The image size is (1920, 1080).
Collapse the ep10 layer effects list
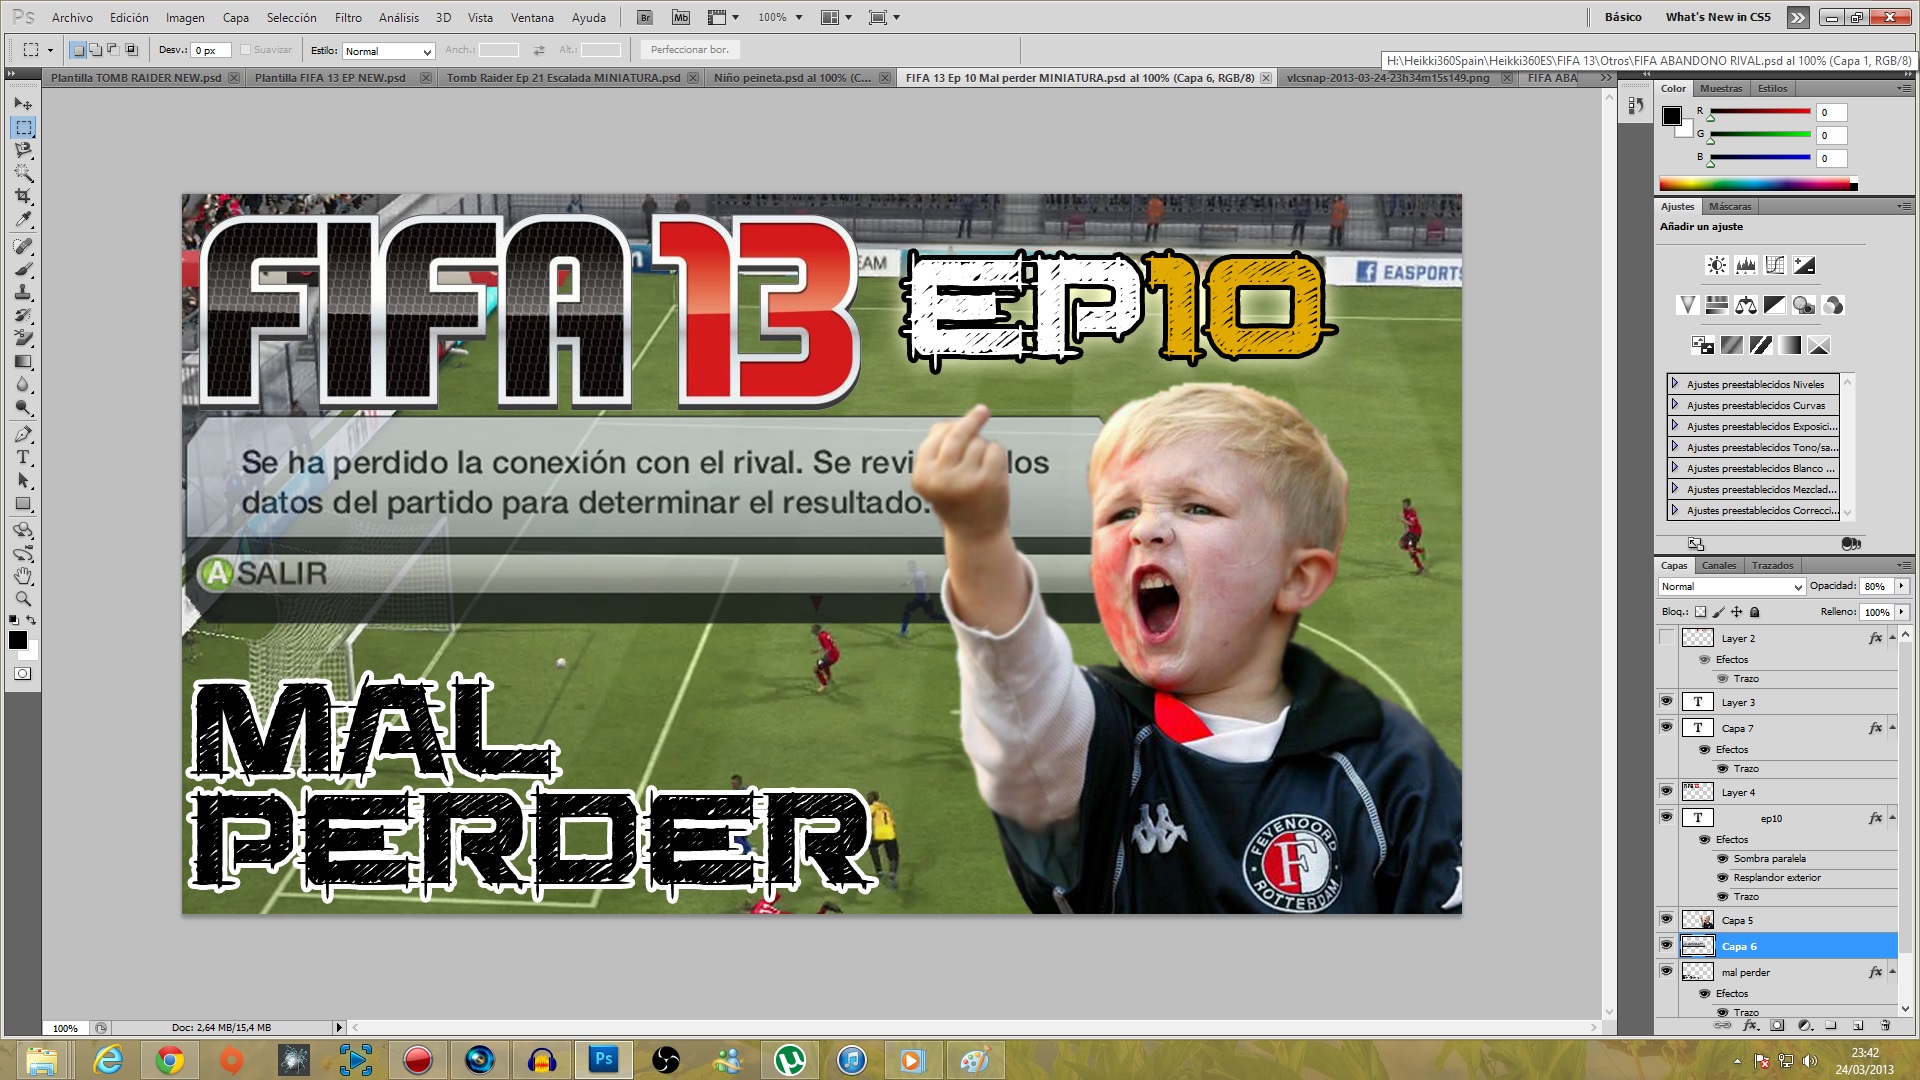[1892, 818]
